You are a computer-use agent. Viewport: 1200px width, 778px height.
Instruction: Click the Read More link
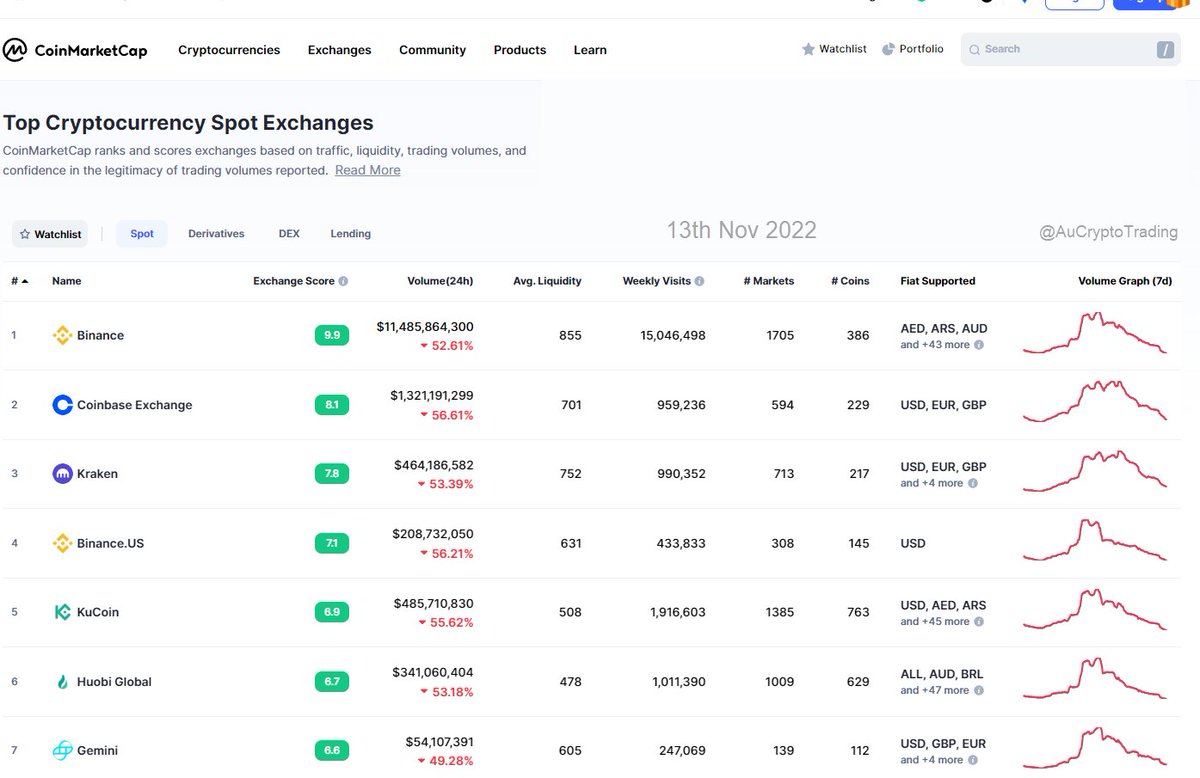point(368,170)
